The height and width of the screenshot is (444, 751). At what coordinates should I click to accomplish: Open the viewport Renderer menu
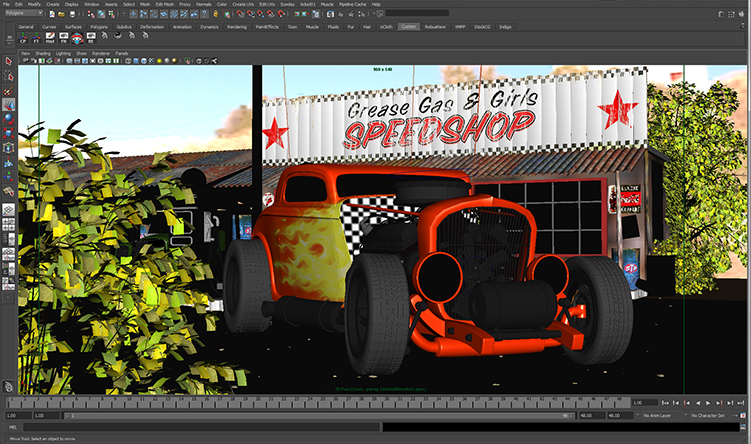tap(101, 53)
